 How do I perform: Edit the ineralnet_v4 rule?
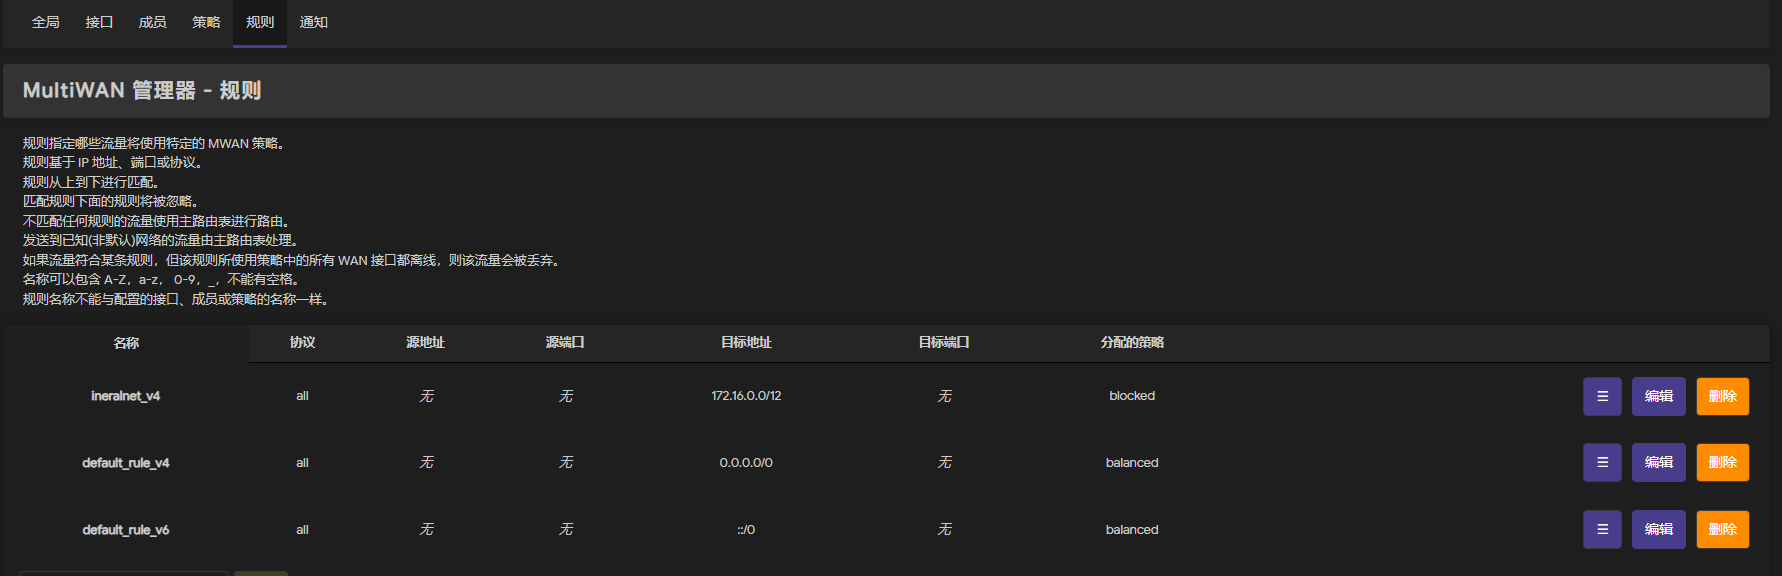coord(1658,396)
